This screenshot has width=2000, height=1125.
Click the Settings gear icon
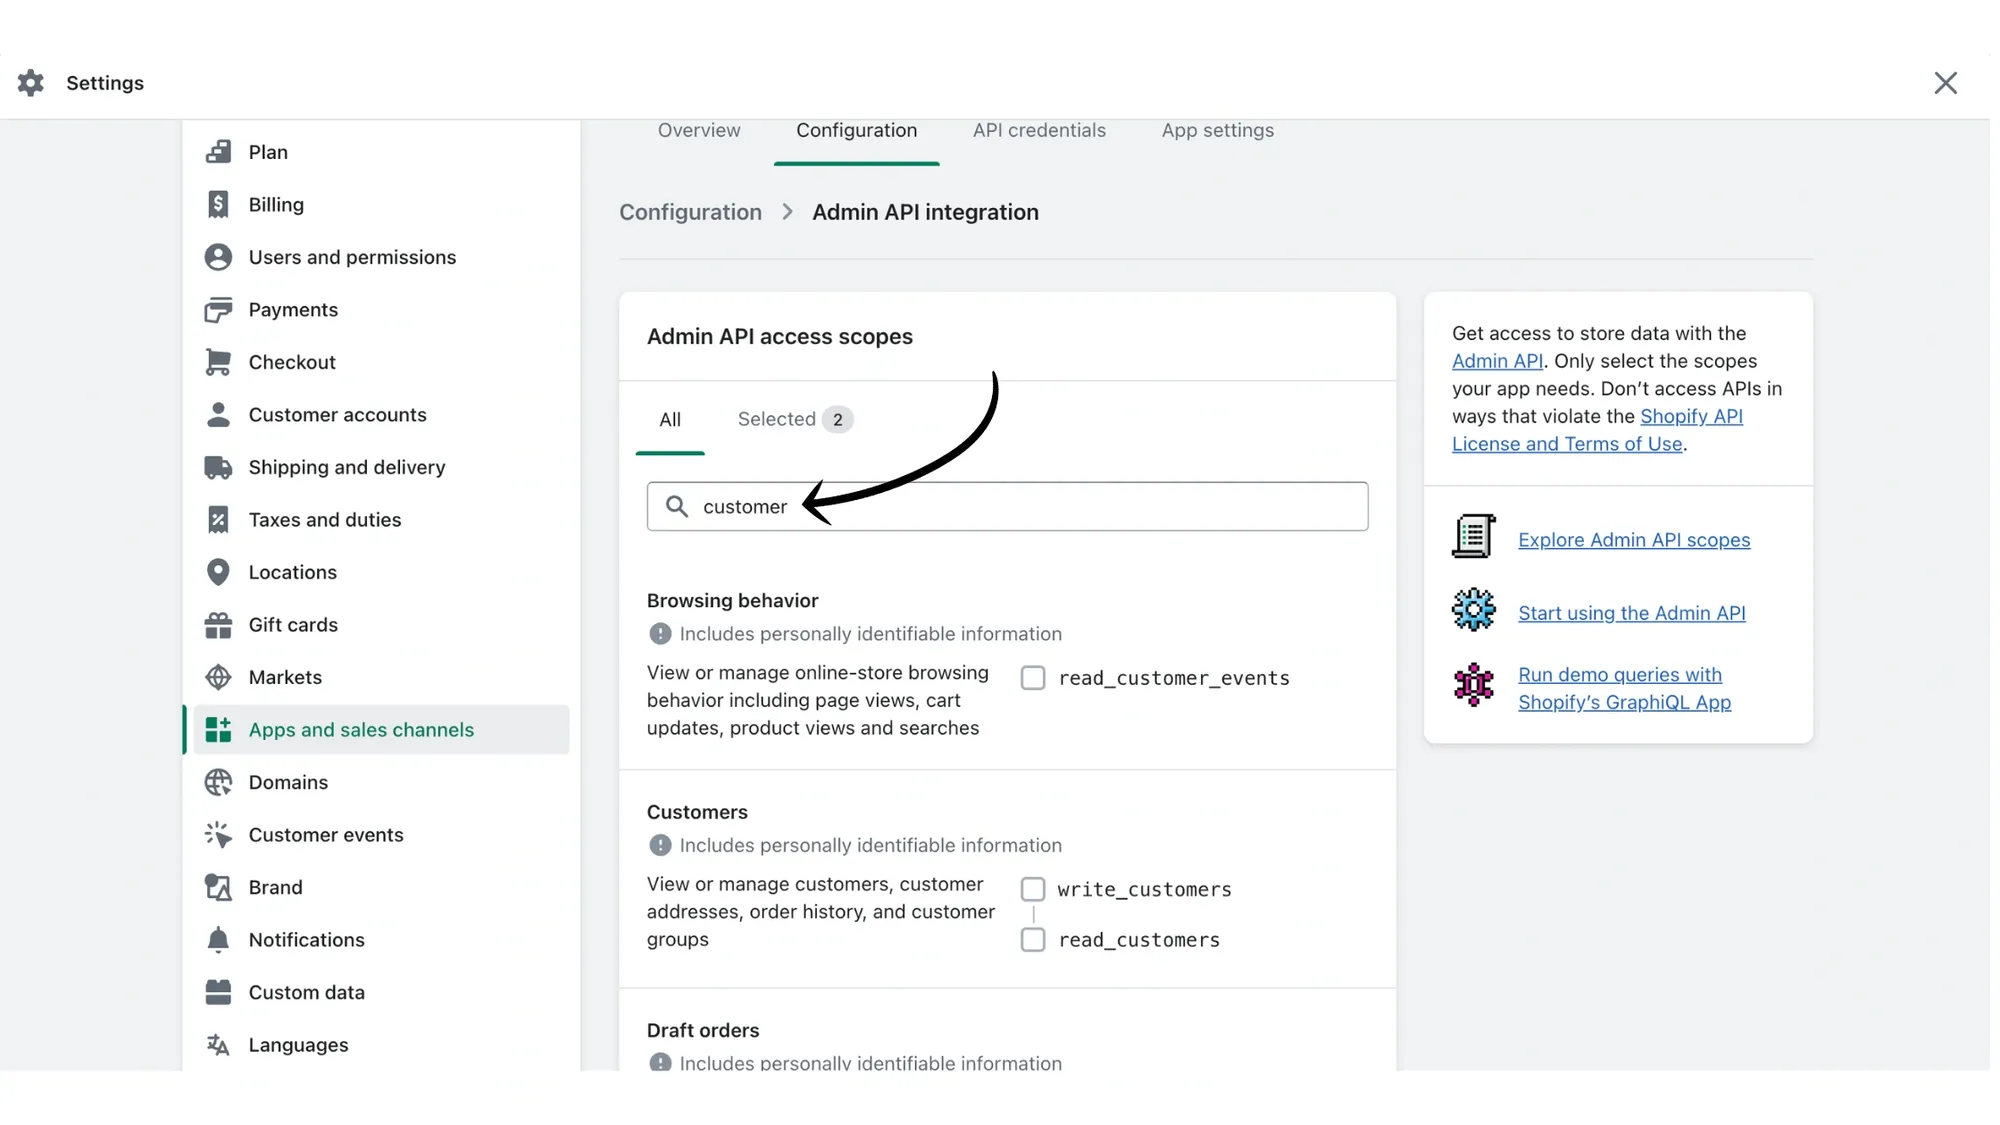click(x=30, y=83)
